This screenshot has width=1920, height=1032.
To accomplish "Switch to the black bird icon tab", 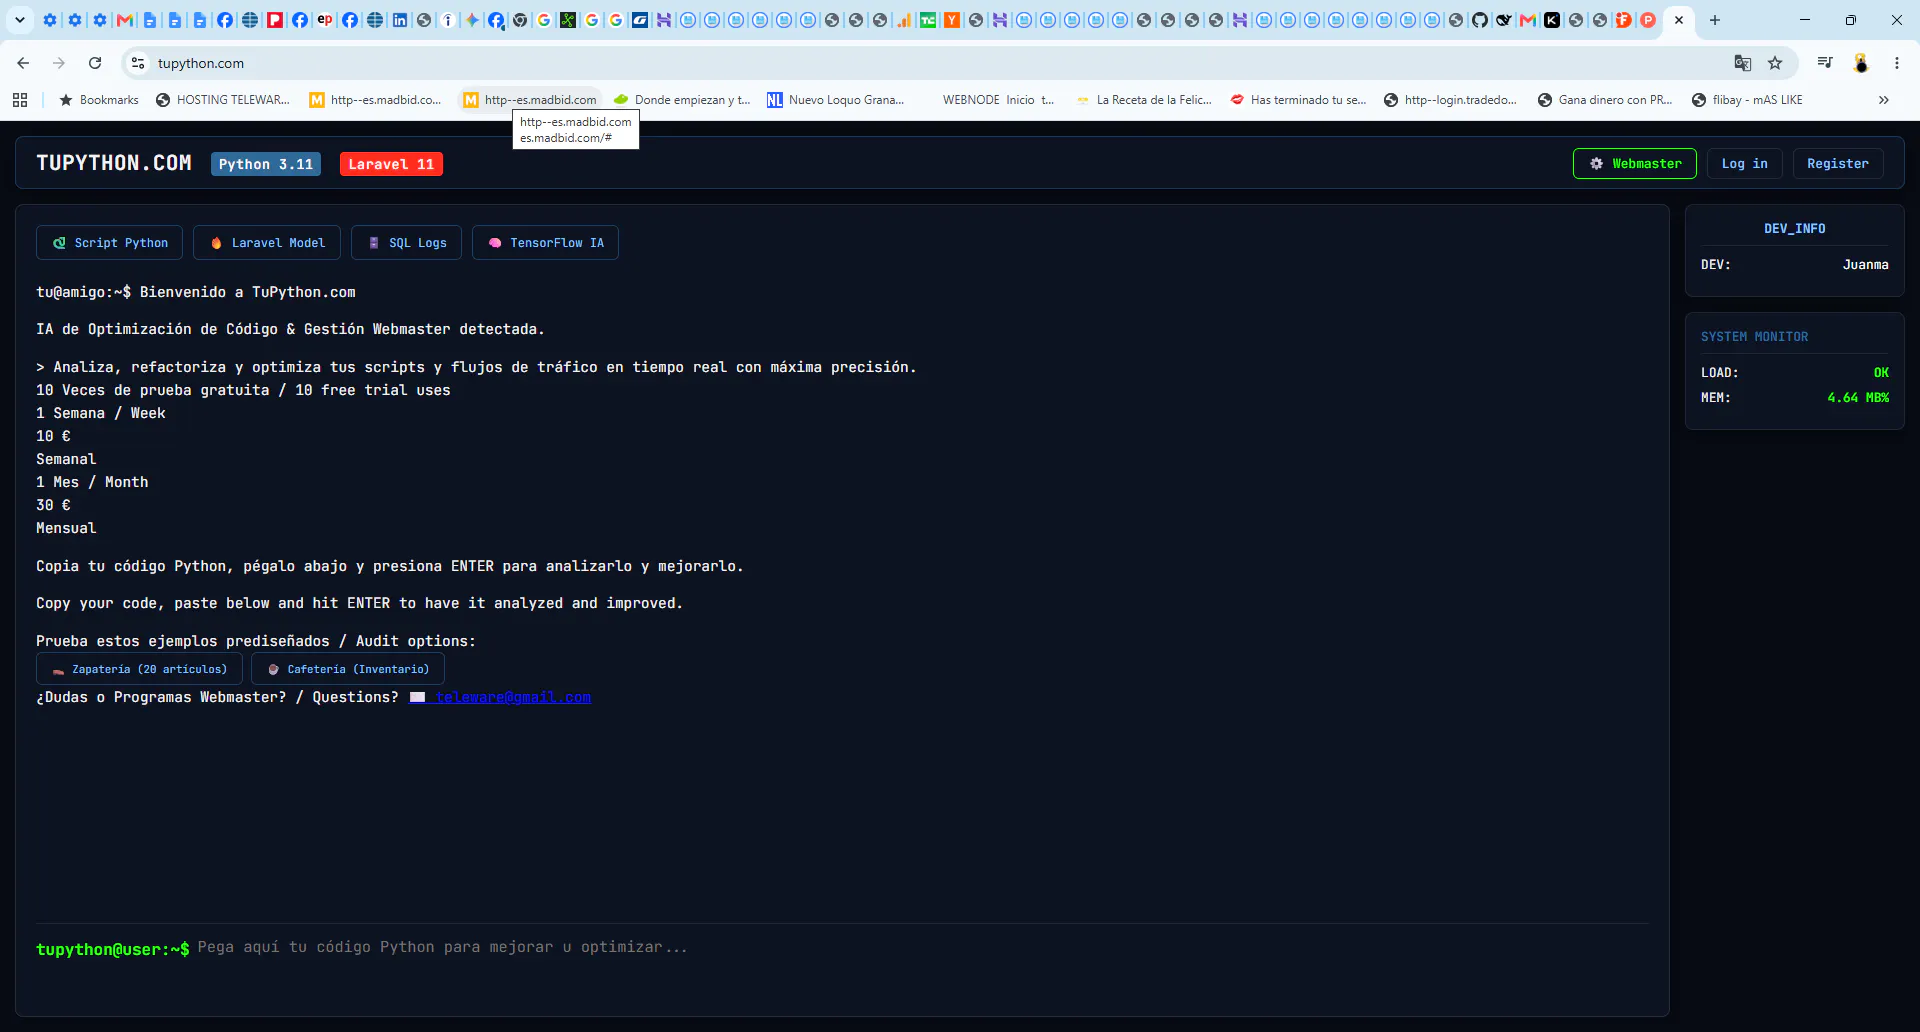I will coord(1504,20).
